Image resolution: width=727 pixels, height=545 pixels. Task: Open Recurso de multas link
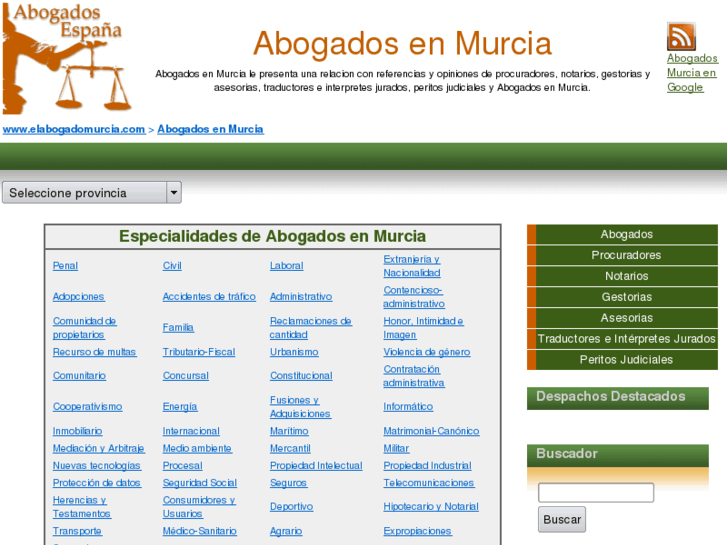pyautogui.click(x=95, y=352)
